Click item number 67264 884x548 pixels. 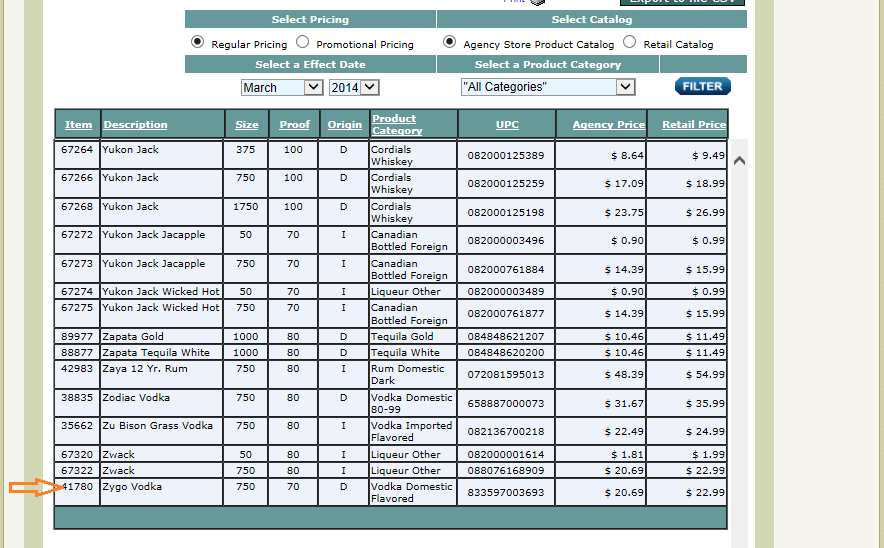[x=77, y=149]
